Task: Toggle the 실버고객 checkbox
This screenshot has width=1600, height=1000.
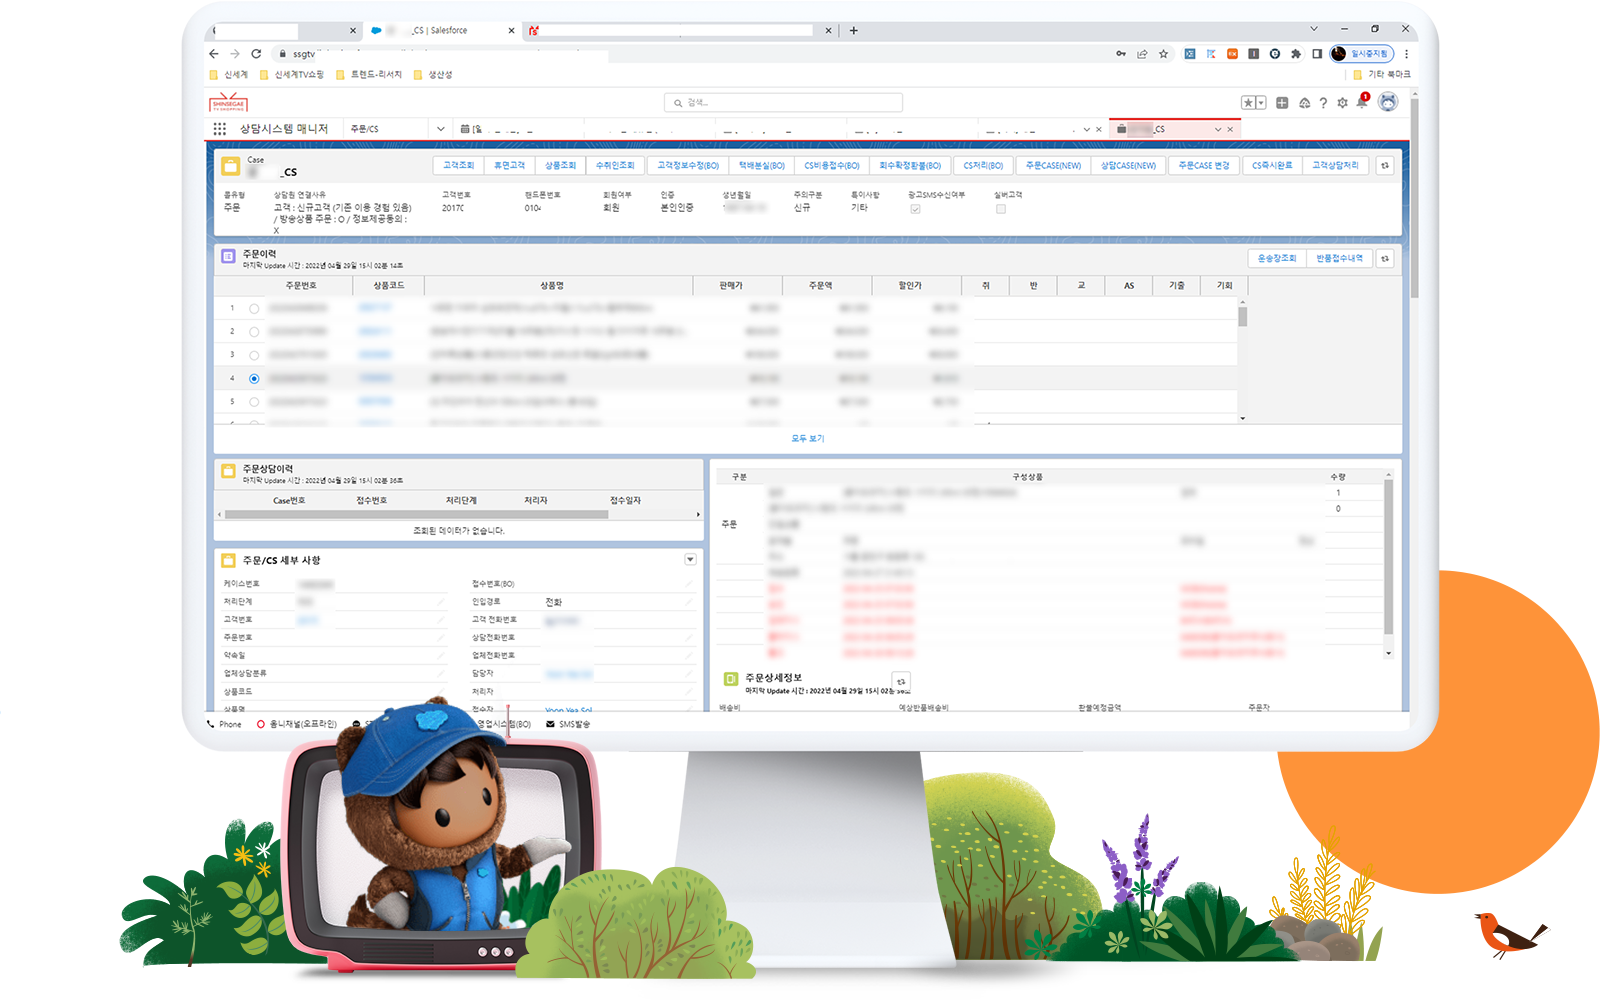Action: (1000, 209)
